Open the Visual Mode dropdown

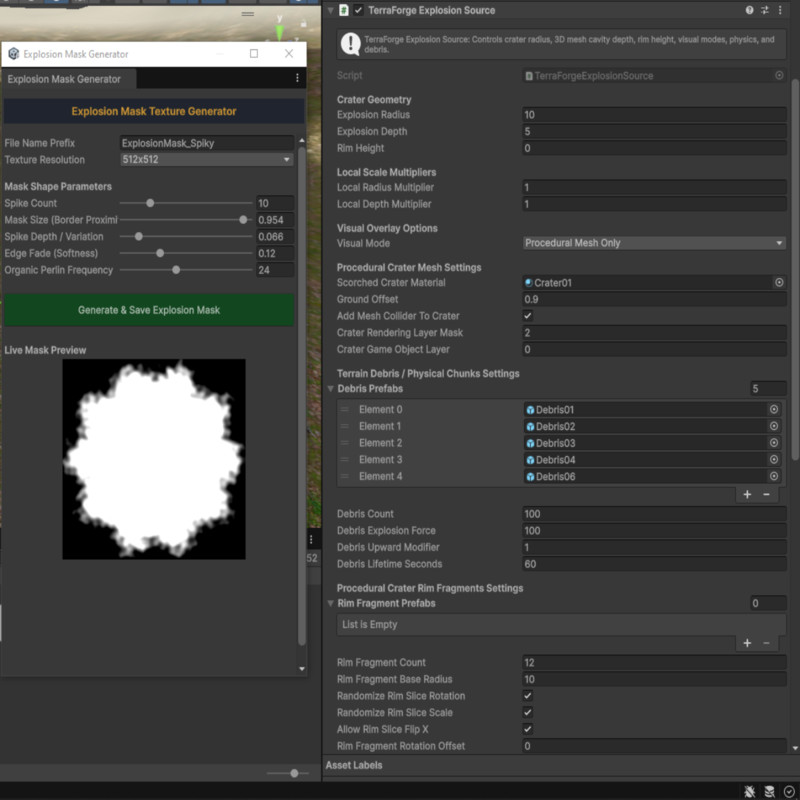click(x=654, y=243)
